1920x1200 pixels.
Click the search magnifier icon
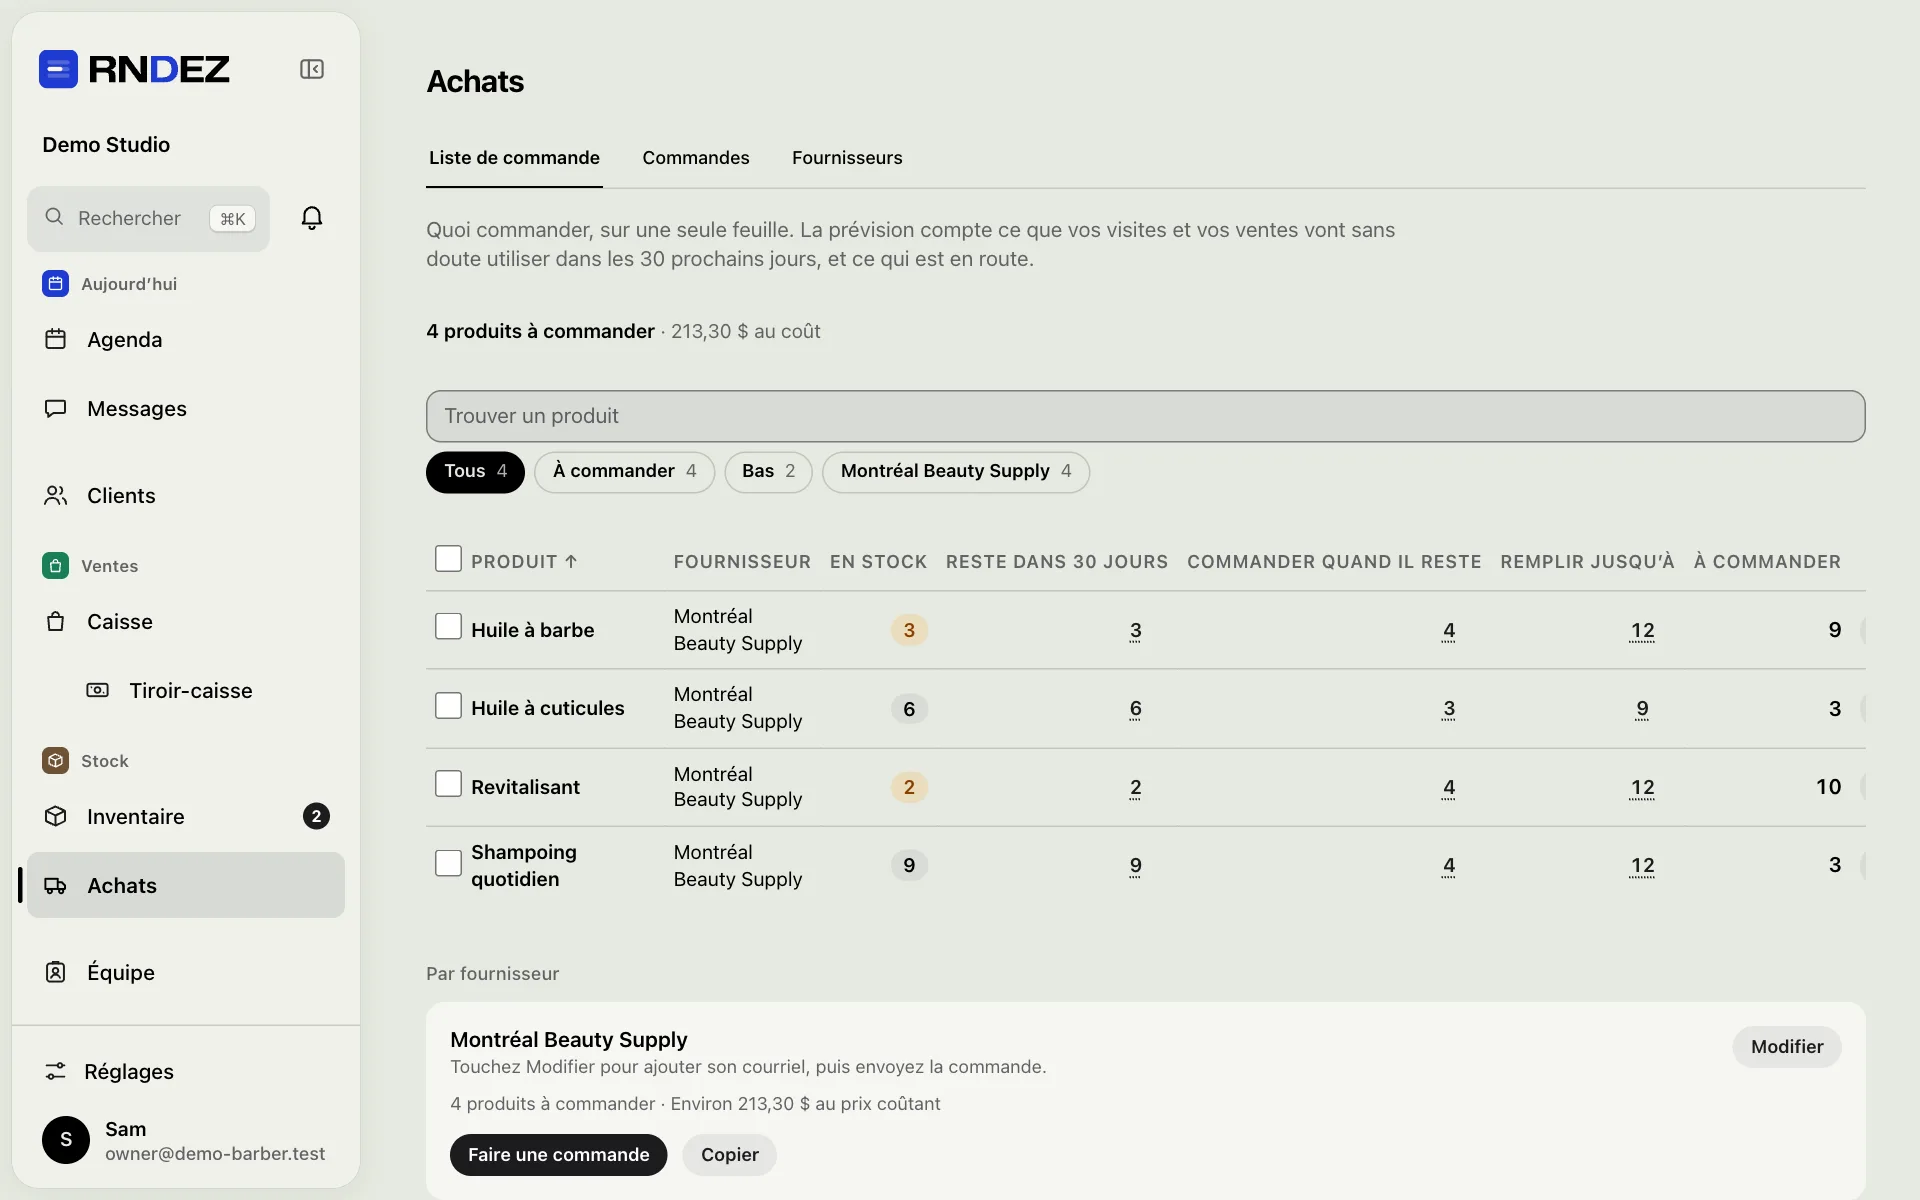coord(55,217)
